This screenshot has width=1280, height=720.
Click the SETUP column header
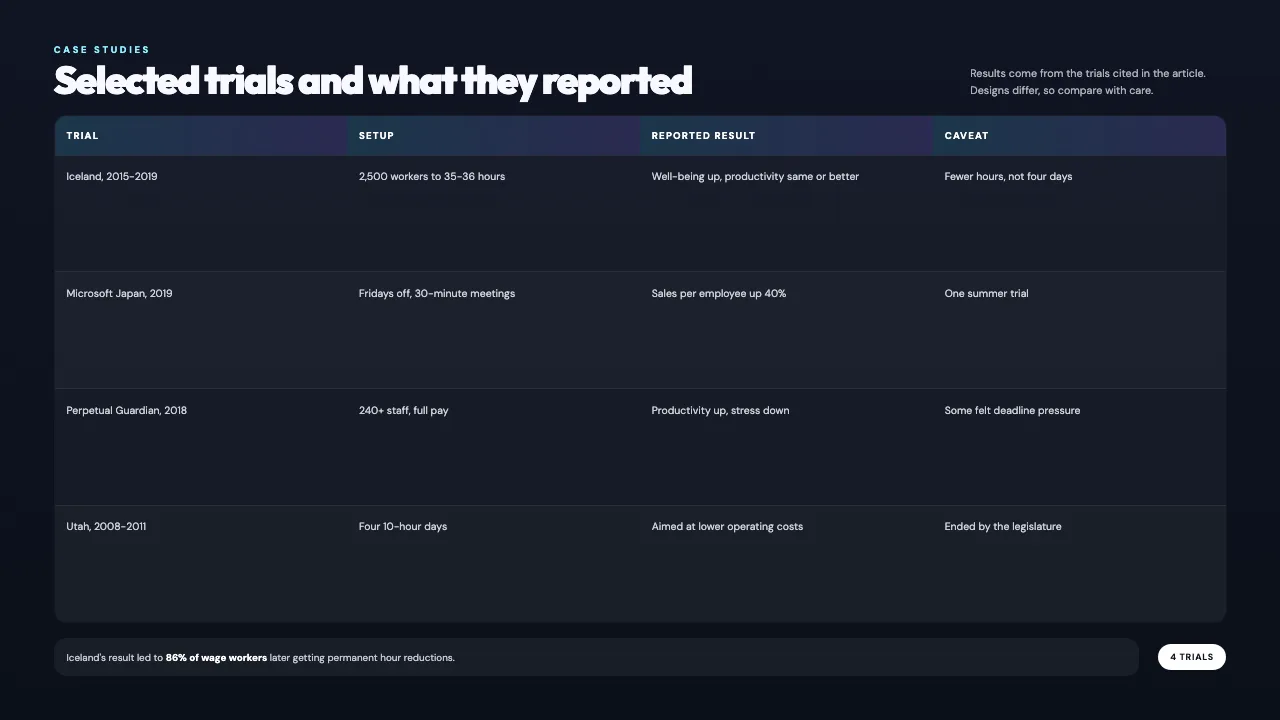tap(493, 136)
